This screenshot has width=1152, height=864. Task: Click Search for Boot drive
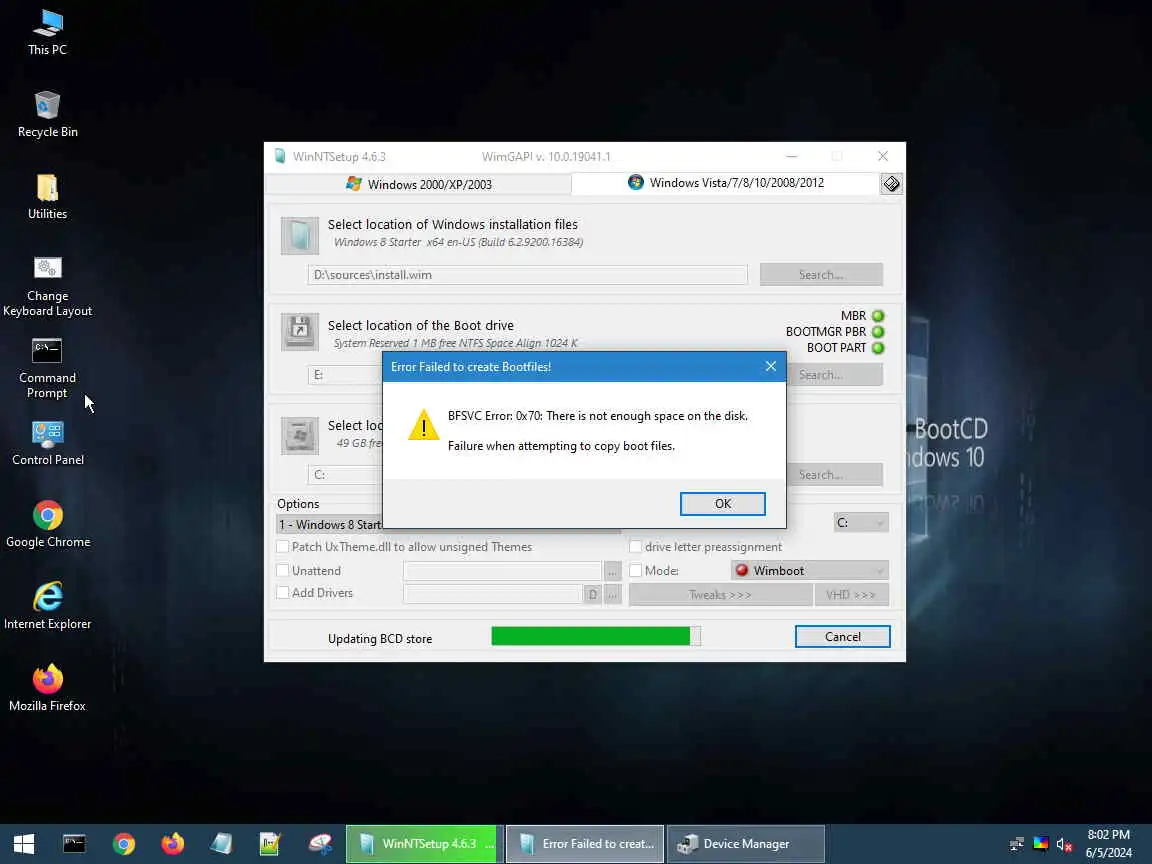click(x=835, y=375)
